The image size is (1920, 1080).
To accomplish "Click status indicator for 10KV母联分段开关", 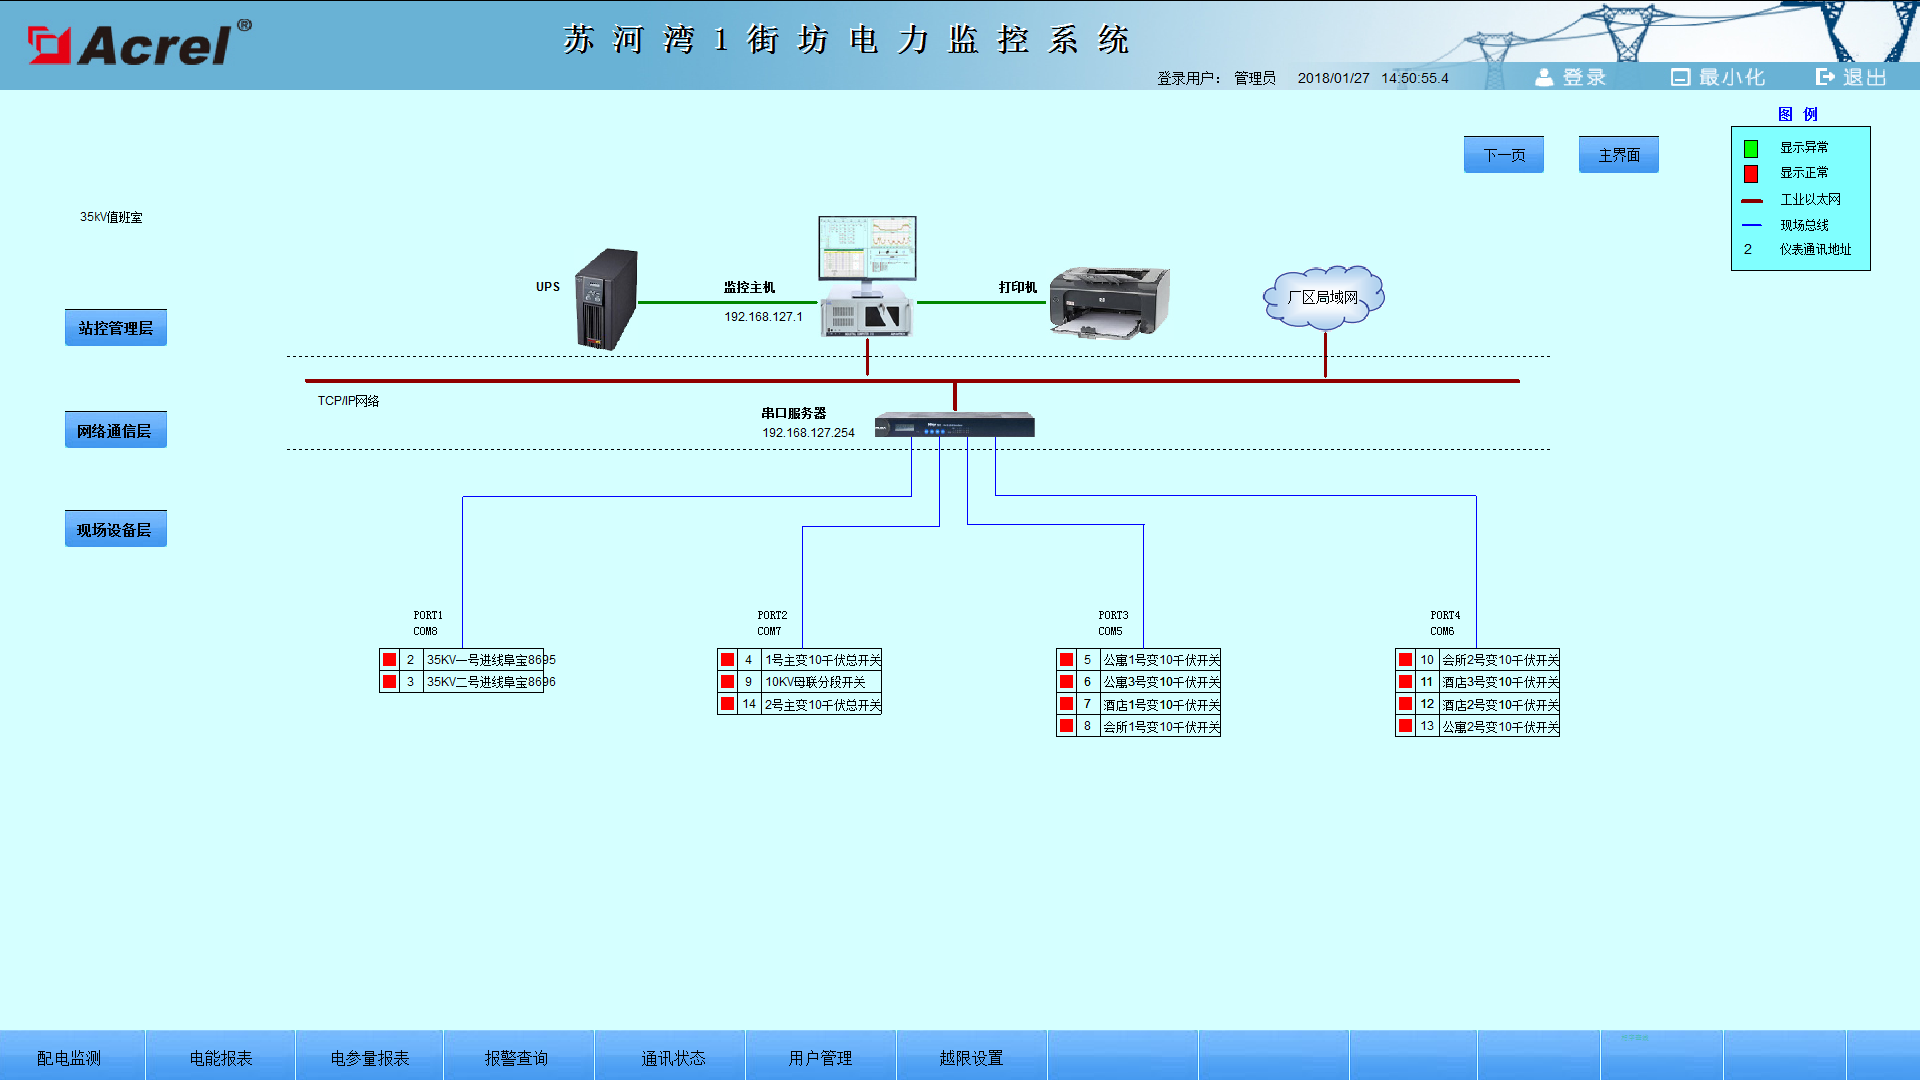I will tap(728, 682).
